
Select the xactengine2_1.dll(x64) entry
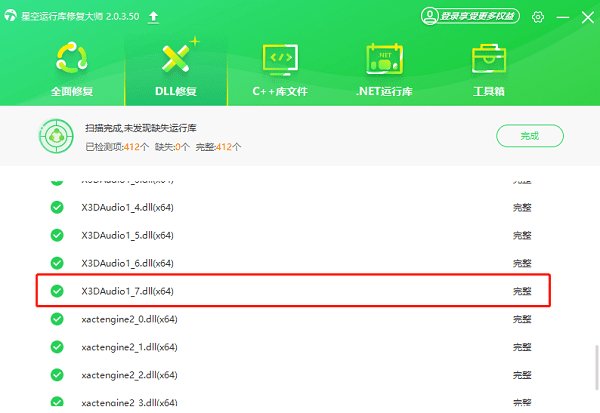pos(129,347)
